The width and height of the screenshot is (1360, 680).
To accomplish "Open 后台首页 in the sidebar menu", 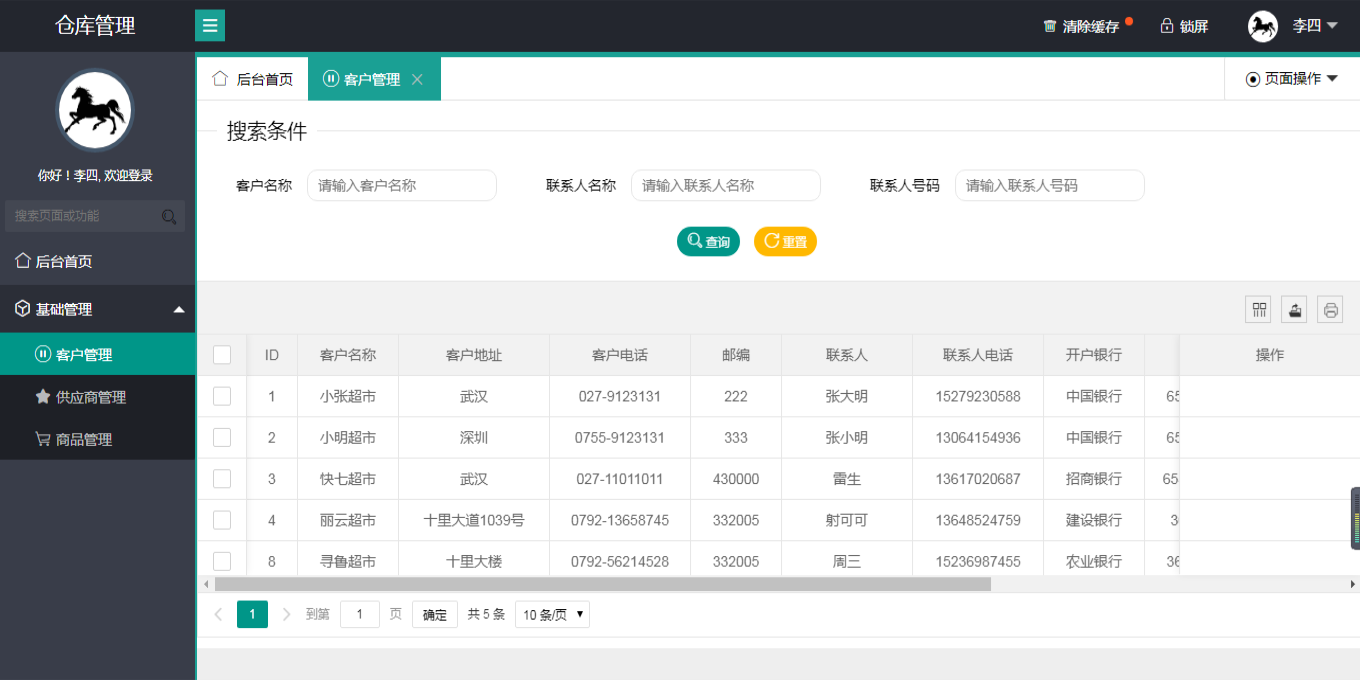I will (97, 261).
